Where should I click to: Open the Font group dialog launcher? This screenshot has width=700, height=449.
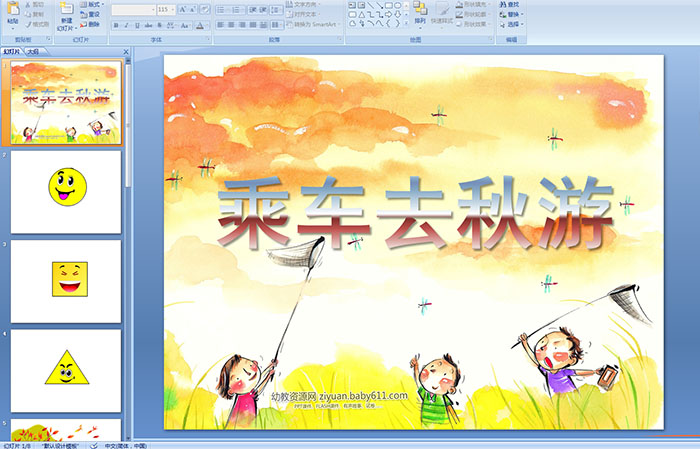click(208, 39)
